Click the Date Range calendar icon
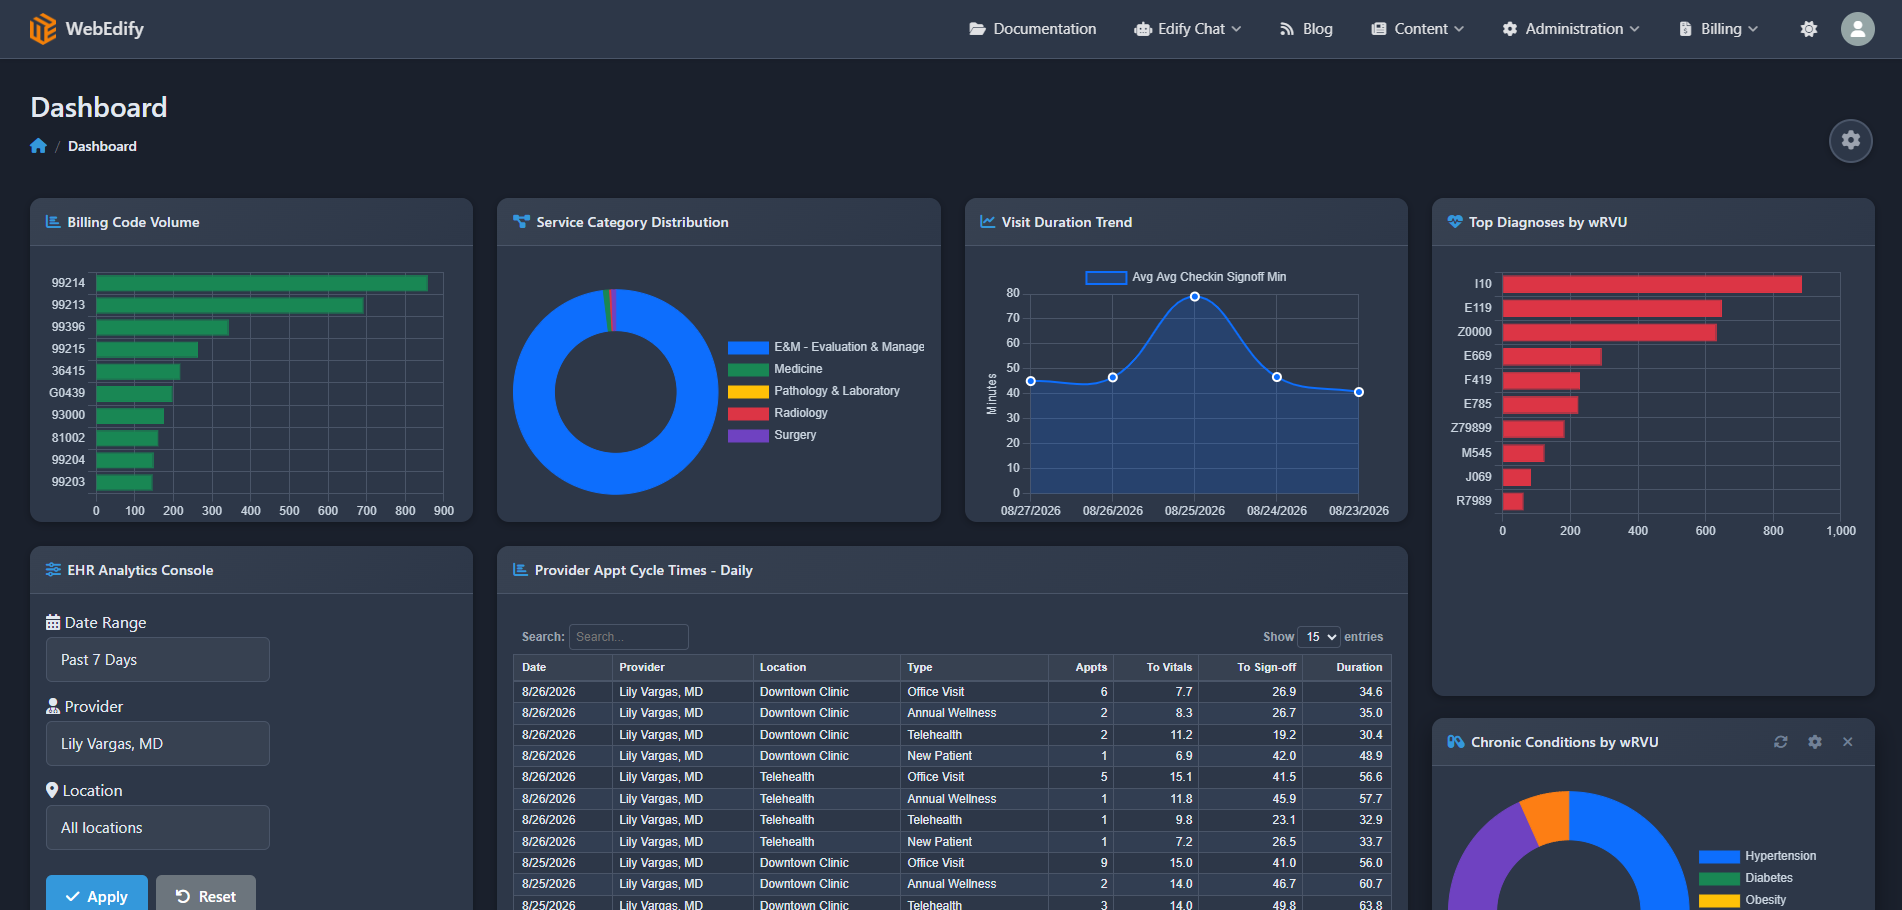Image resolution: width=1902 pixels, height=910 pixels. coord(53,622)
